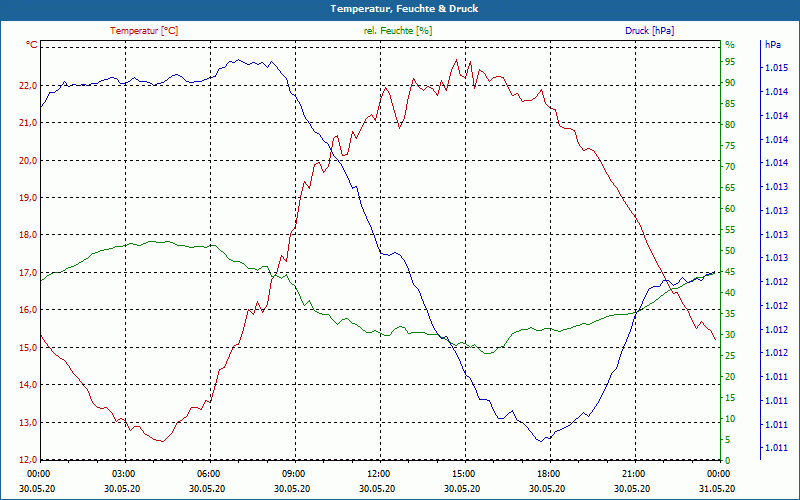Screen dimensions: 800x500
Task: Click the 60 value on humidity axis
Action: click(730, 209)
